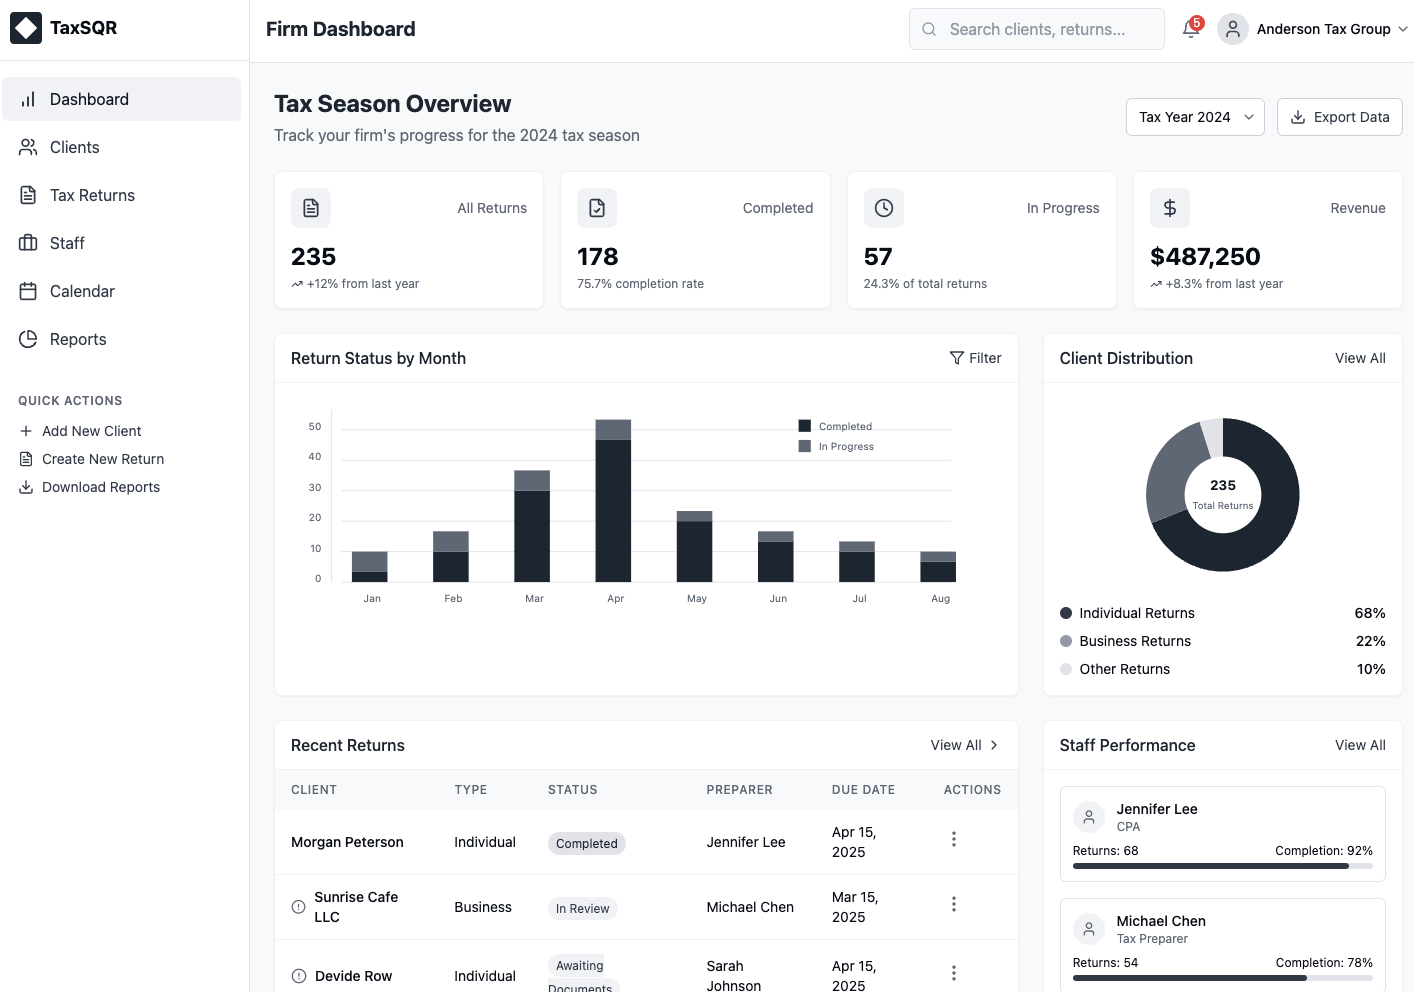Screen dimensions: 1414x992
Task: Click the Revenue dollar sign icon
Action: 1169,208
